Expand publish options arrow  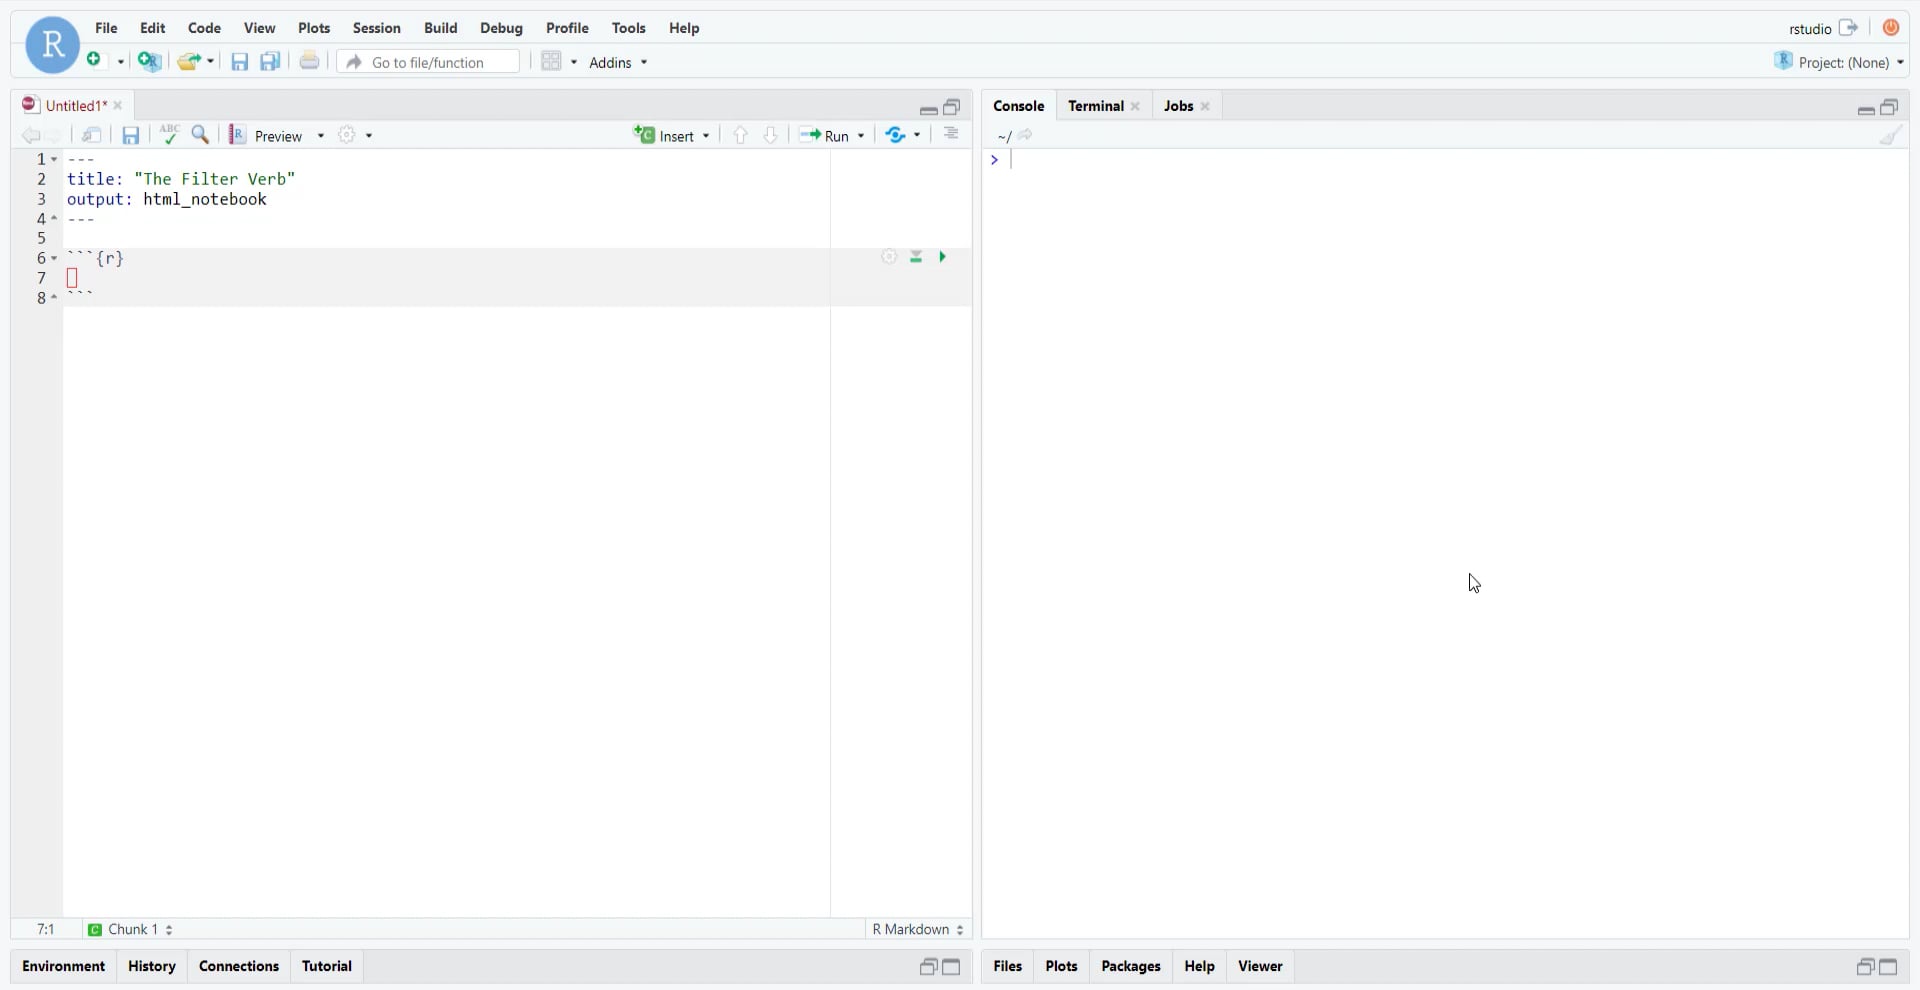[x=917, y=135]
